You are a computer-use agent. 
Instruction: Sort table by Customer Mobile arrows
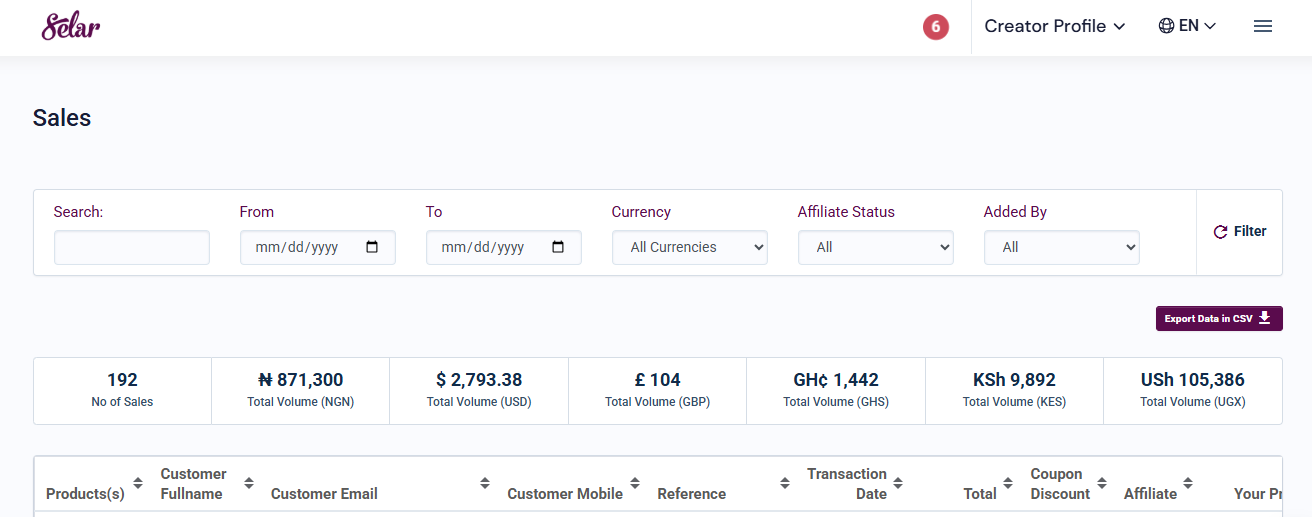click(635, 484)
